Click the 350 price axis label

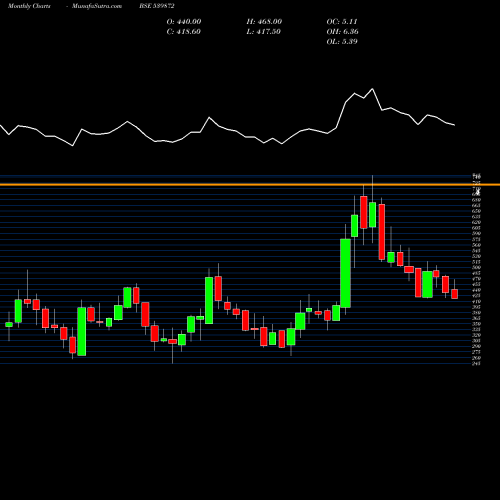(476, 324)
